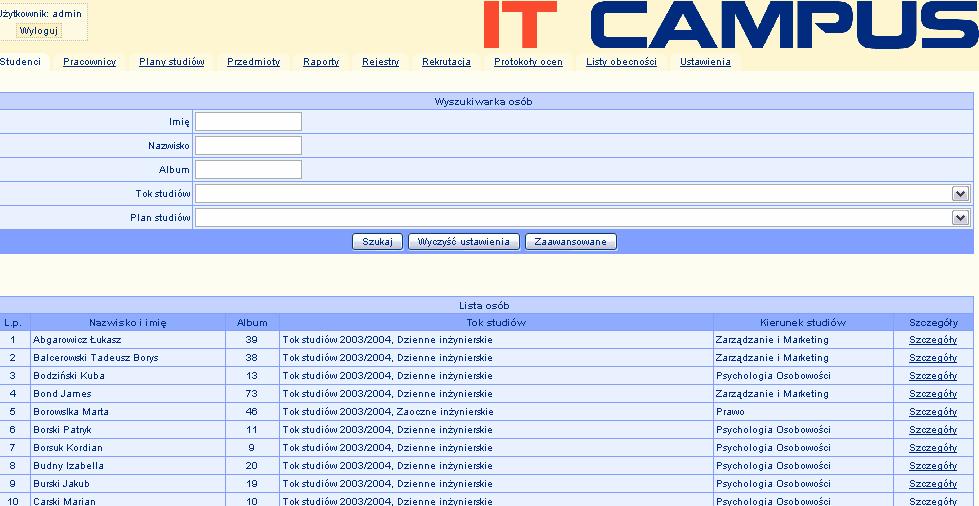This screenshot has width=979, height=506.
Task: Click the Album input field
Action: [248, 169]
